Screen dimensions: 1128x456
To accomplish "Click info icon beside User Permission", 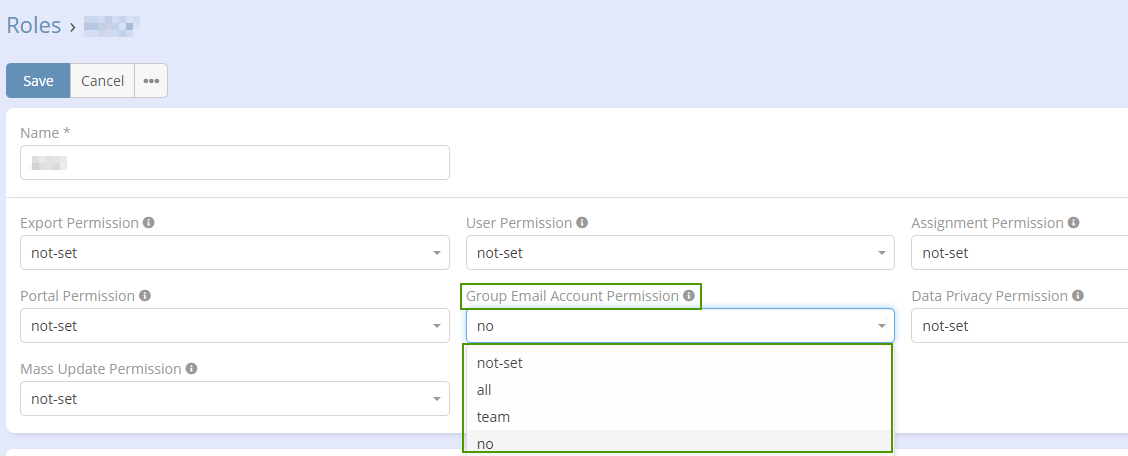I will pyautogui.click(x=582, y=223).
